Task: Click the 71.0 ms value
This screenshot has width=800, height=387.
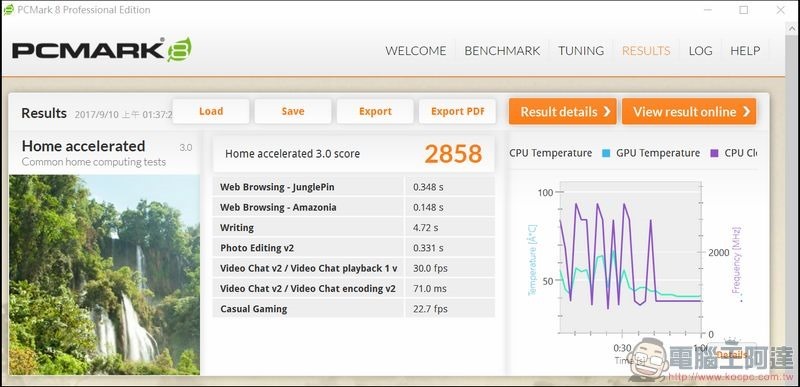Action: (x=430, y=289)
